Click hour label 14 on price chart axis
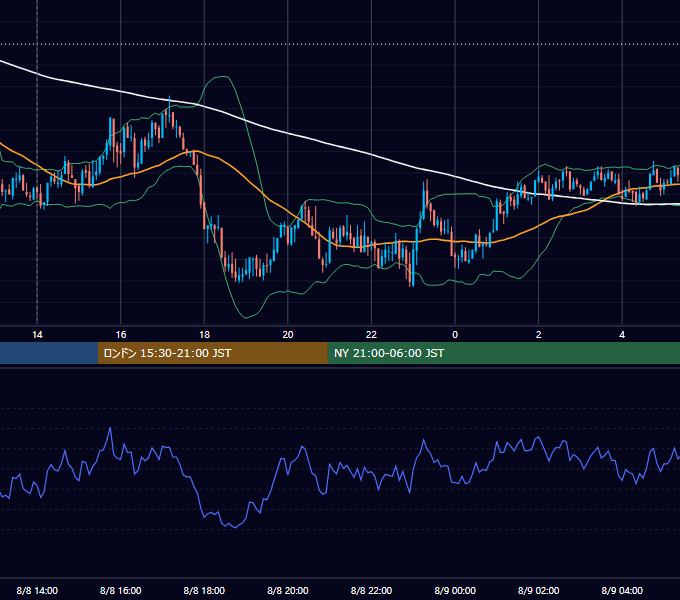The image size is (680, 600). pyautogui.click(x=37, y=335)
